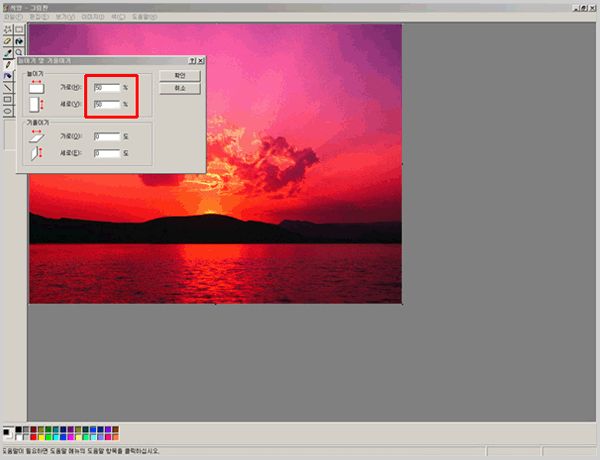Activate the Magnifier tool
Image resolution: width=600 pixels, height=460 pixels.
19,52
